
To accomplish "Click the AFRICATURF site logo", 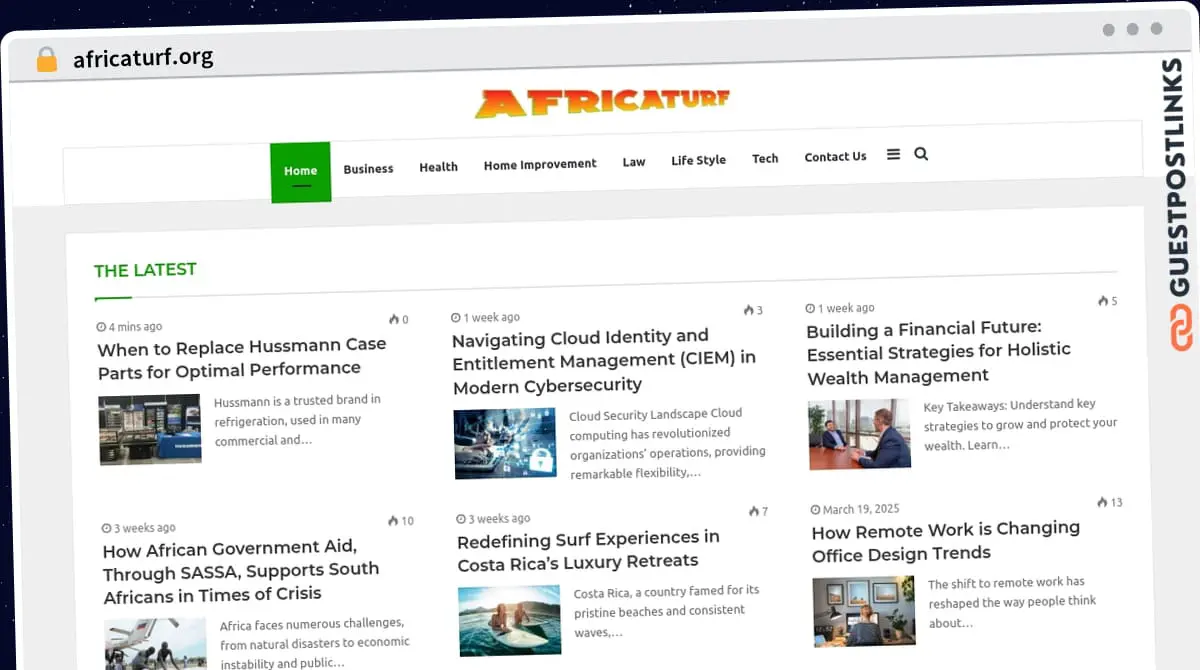I will click(602, 99).
